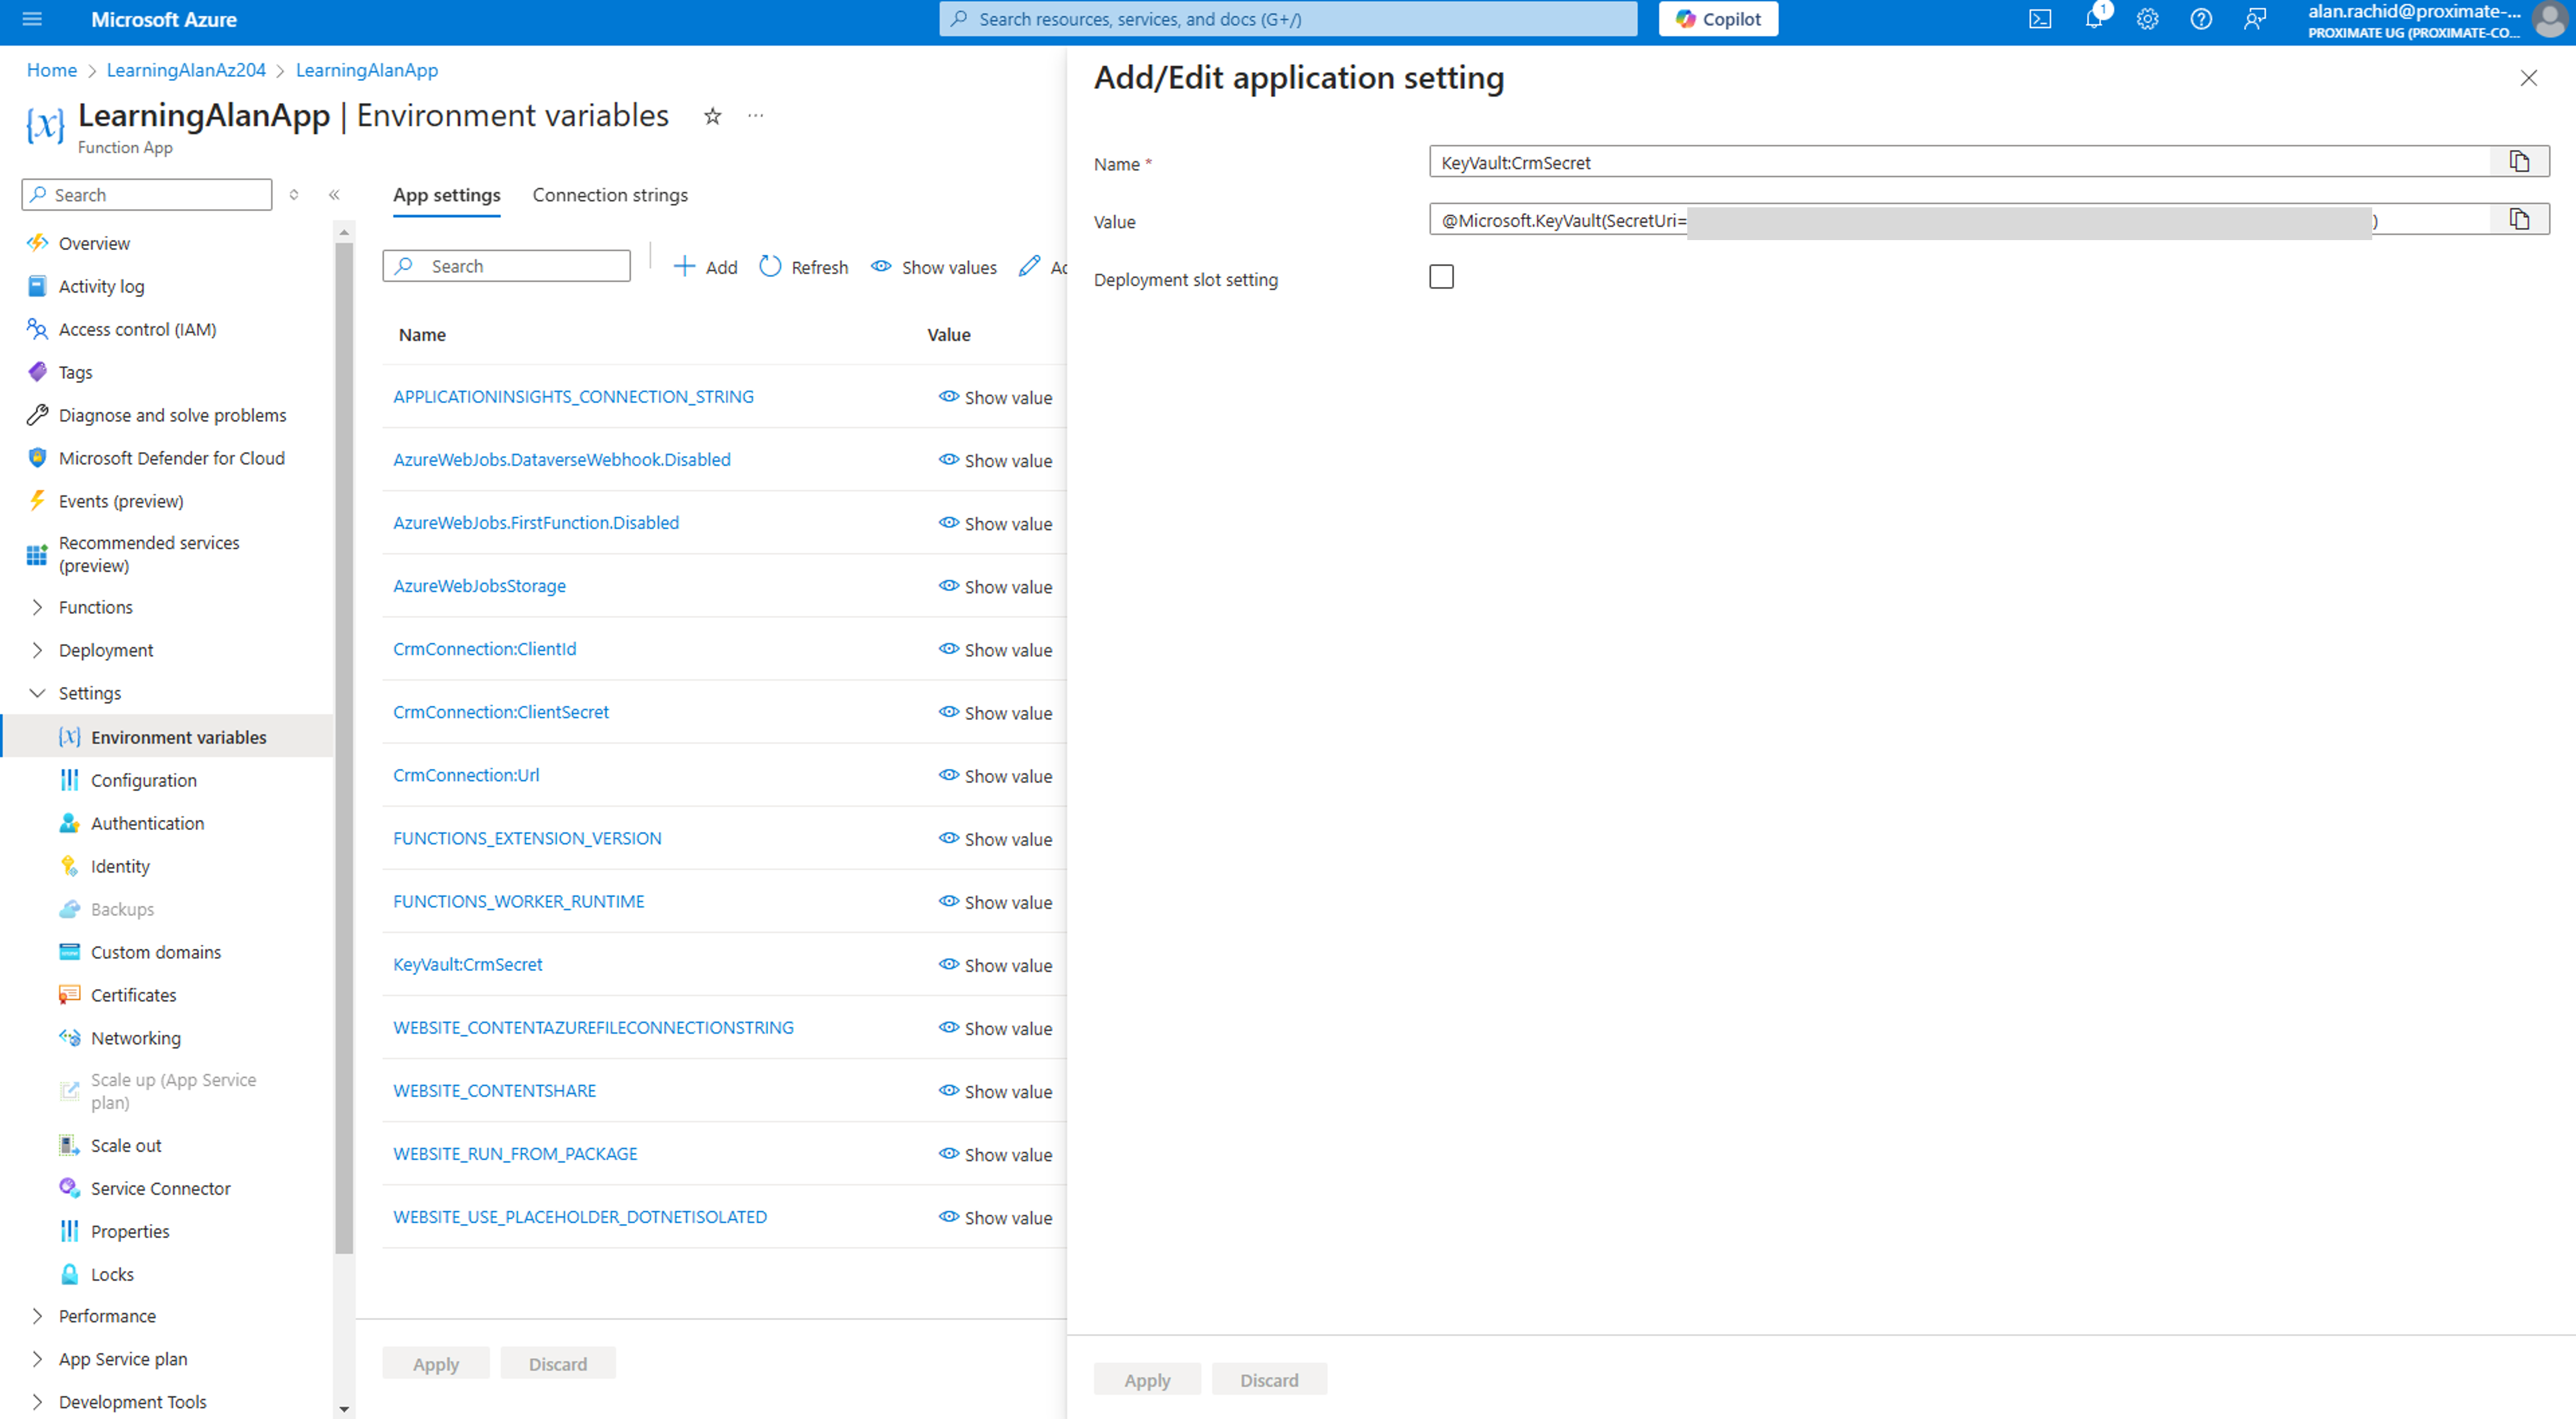2576x1419 pixels.
Task: Open Identity in the sidebar
Action: (x=120, y=866)
